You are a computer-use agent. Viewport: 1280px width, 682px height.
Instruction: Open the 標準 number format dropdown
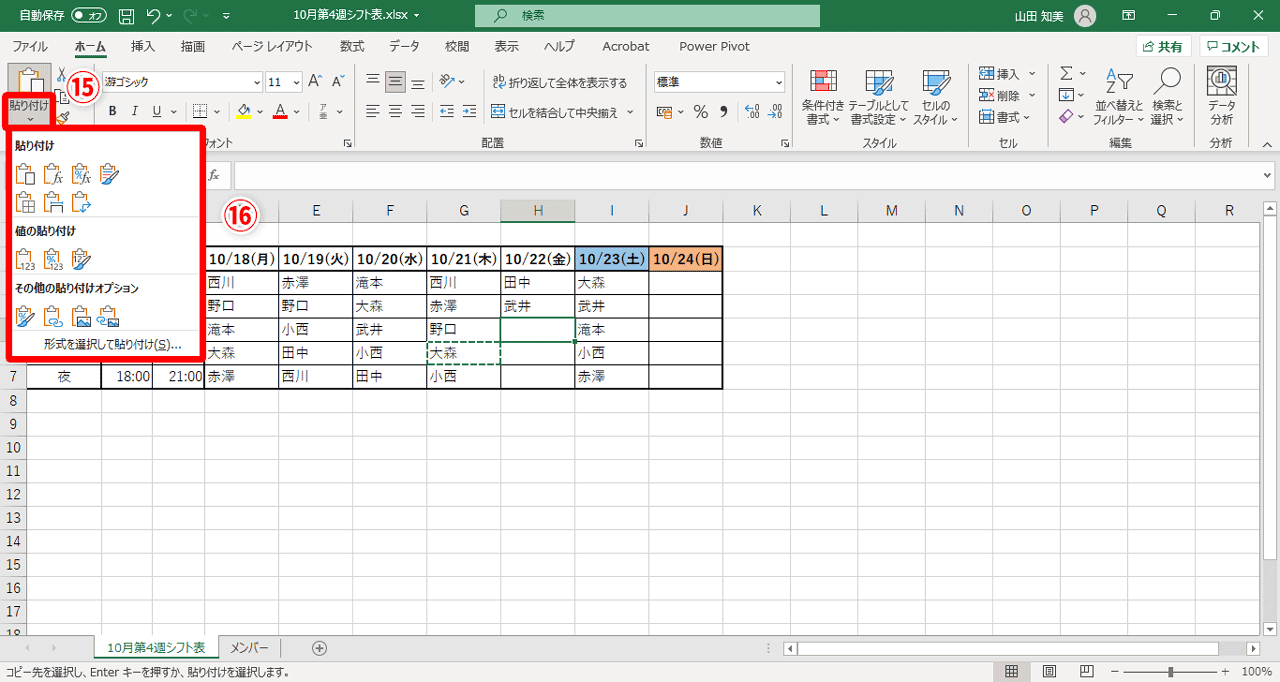tap(777, 82)
